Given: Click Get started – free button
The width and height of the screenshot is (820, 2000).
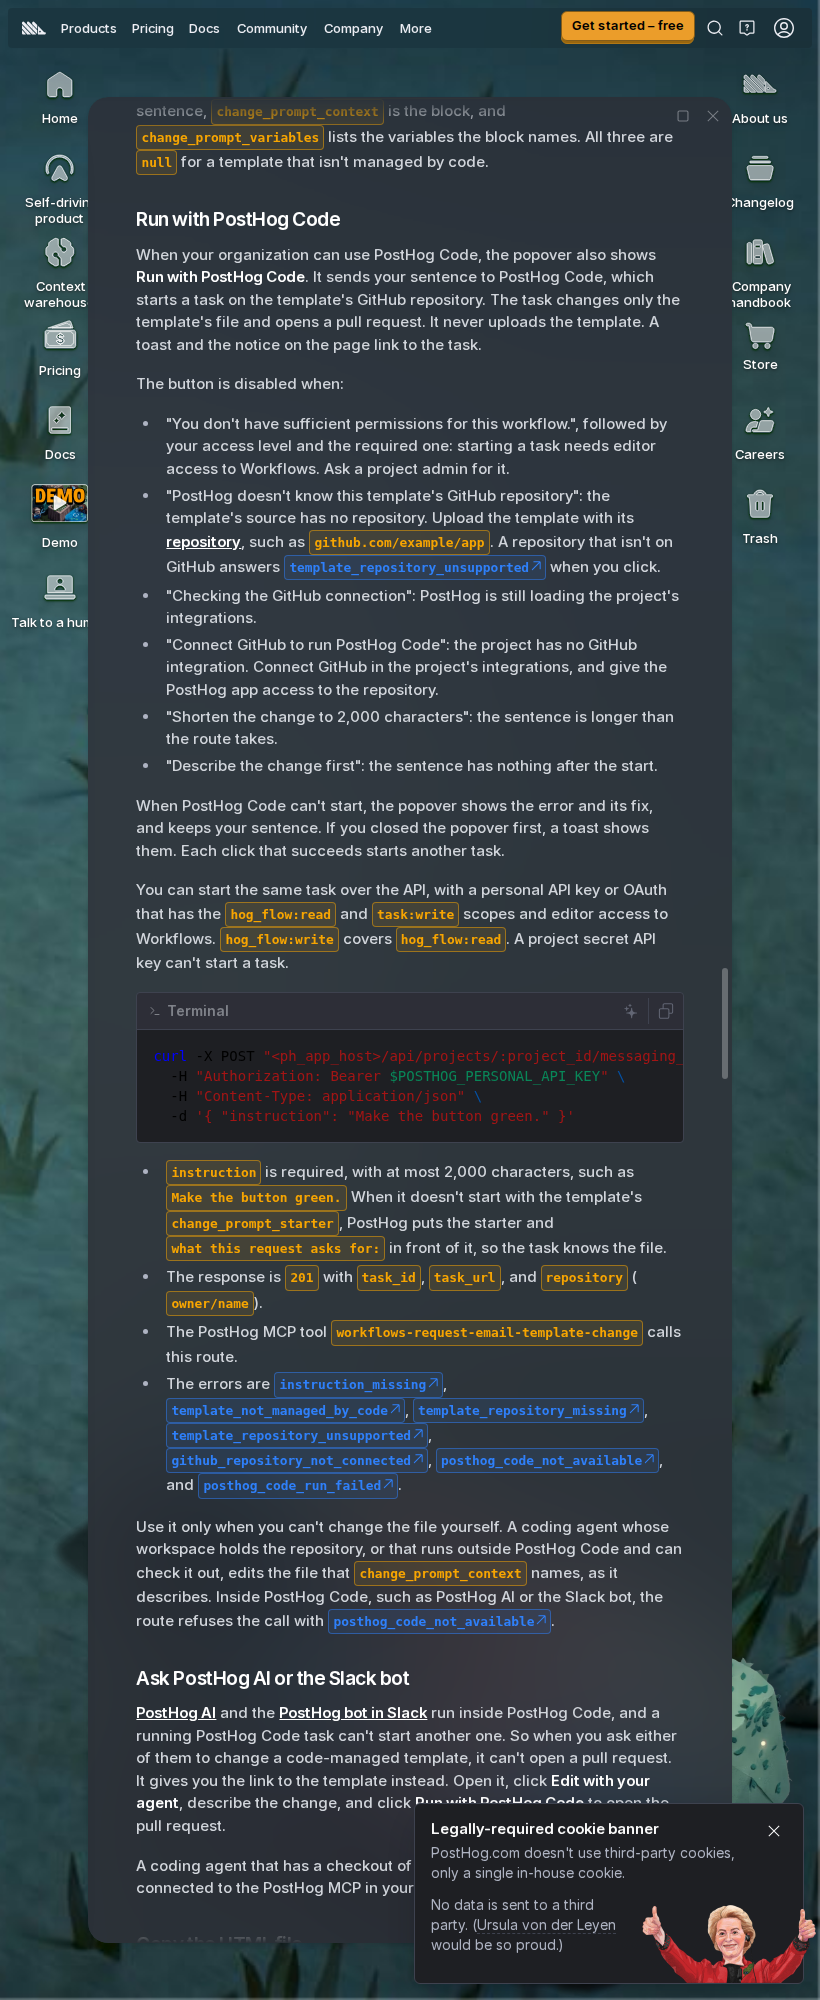Looking at the screenshot, I should point(628,26).
